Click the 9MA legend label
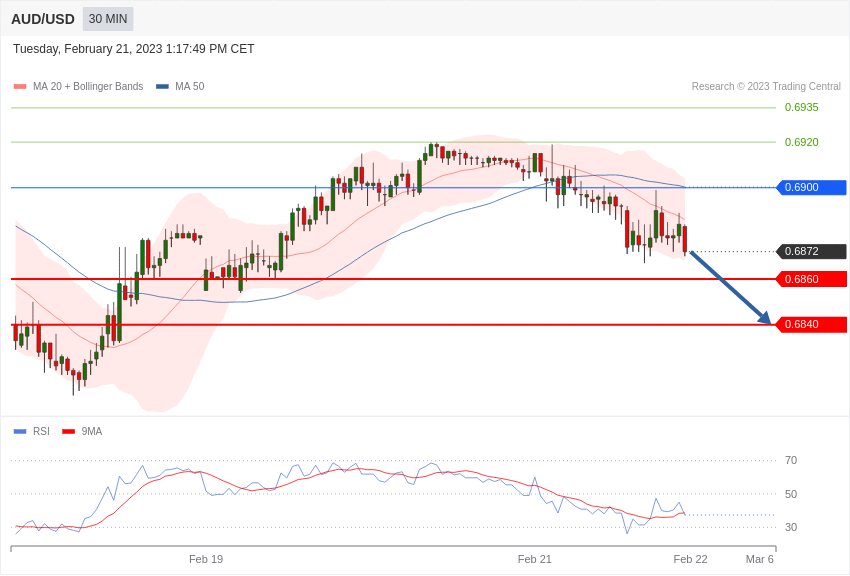 pos(92,432)
